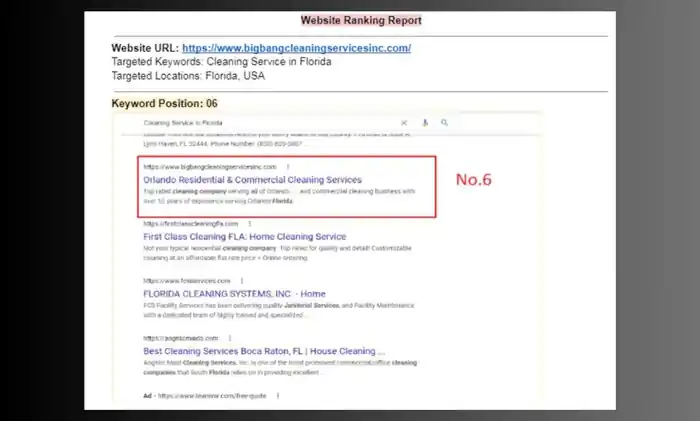Click the magnifier search icon
The image size is (700, 421).
444,122
